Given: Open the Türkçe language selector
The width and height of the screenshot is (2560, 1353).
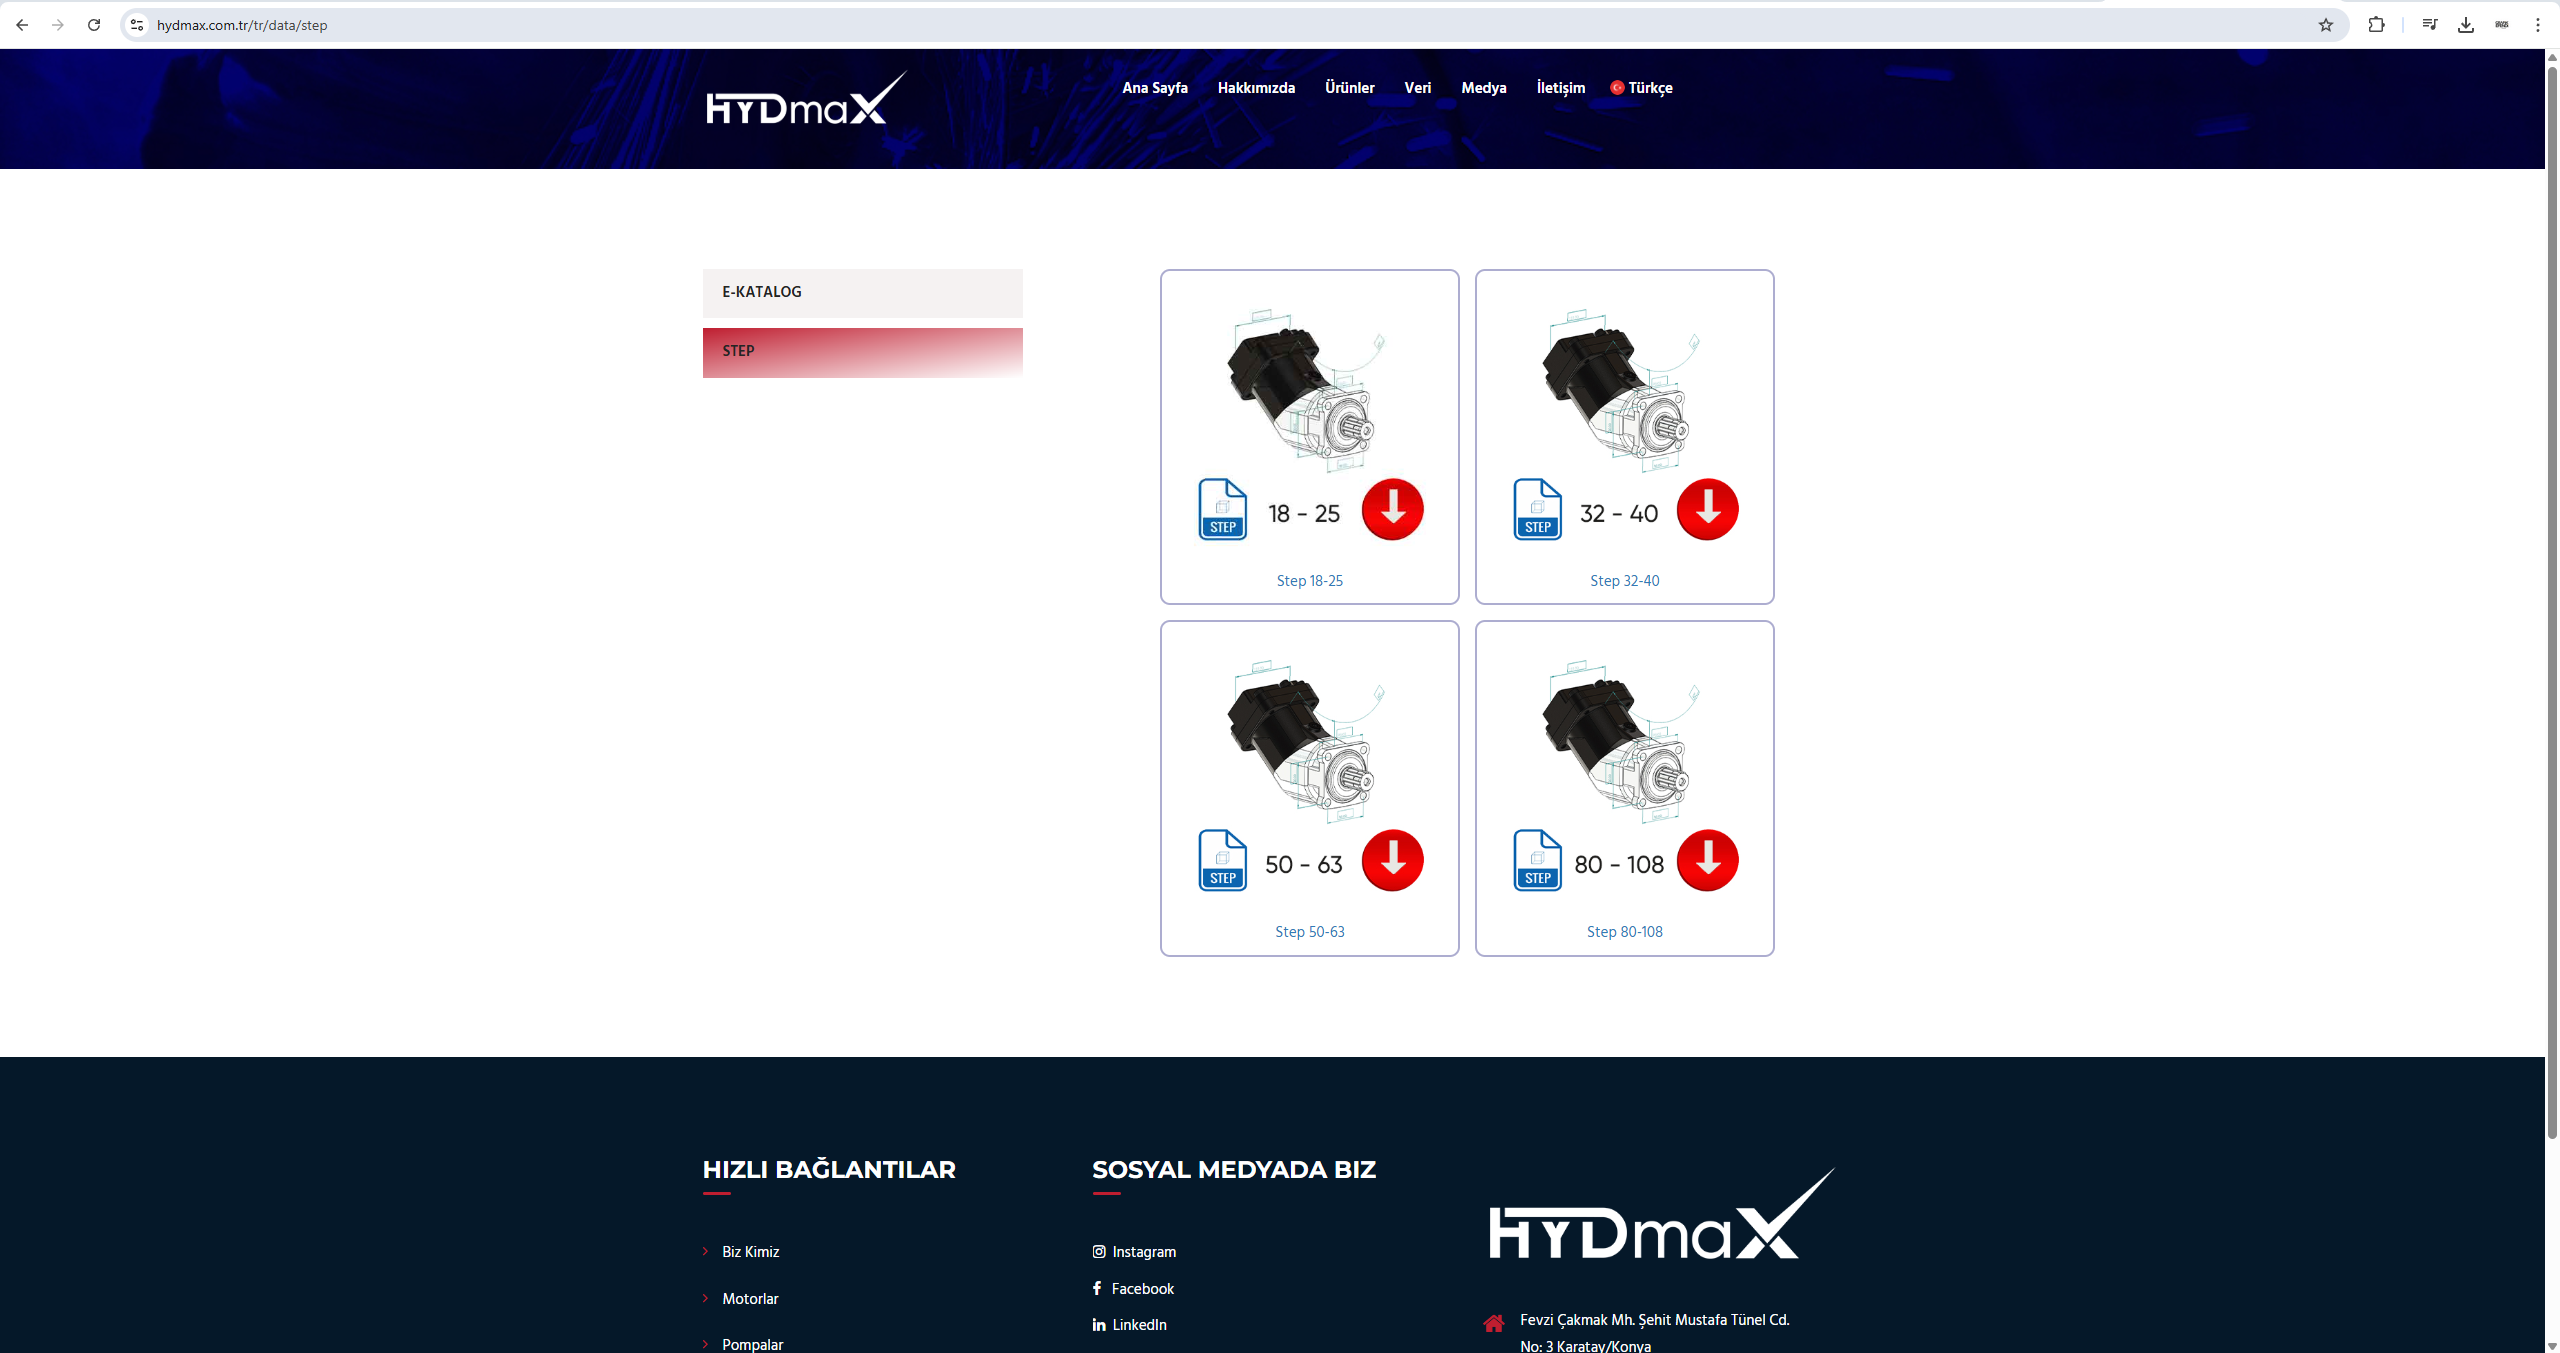Looking at the screenshot, I should [x=1641, y=88].
